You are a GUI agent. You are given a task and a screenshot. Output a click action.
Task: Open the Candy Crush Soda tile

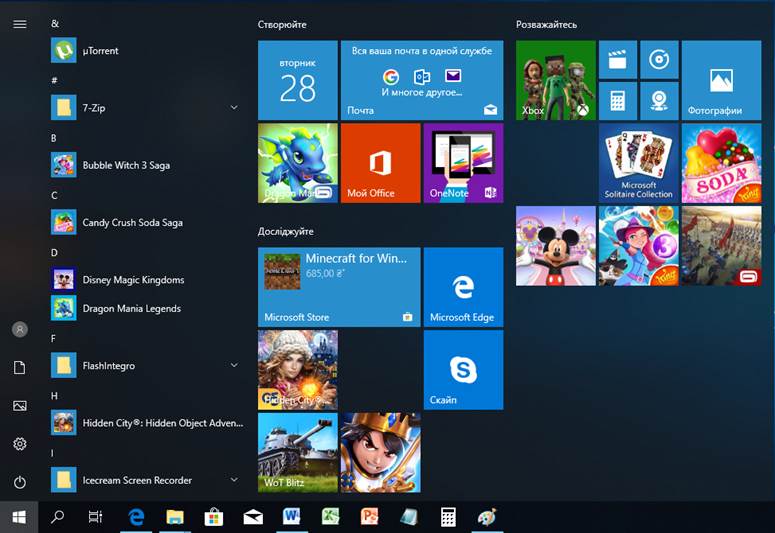pyautogui.click(x=721, y=163)
